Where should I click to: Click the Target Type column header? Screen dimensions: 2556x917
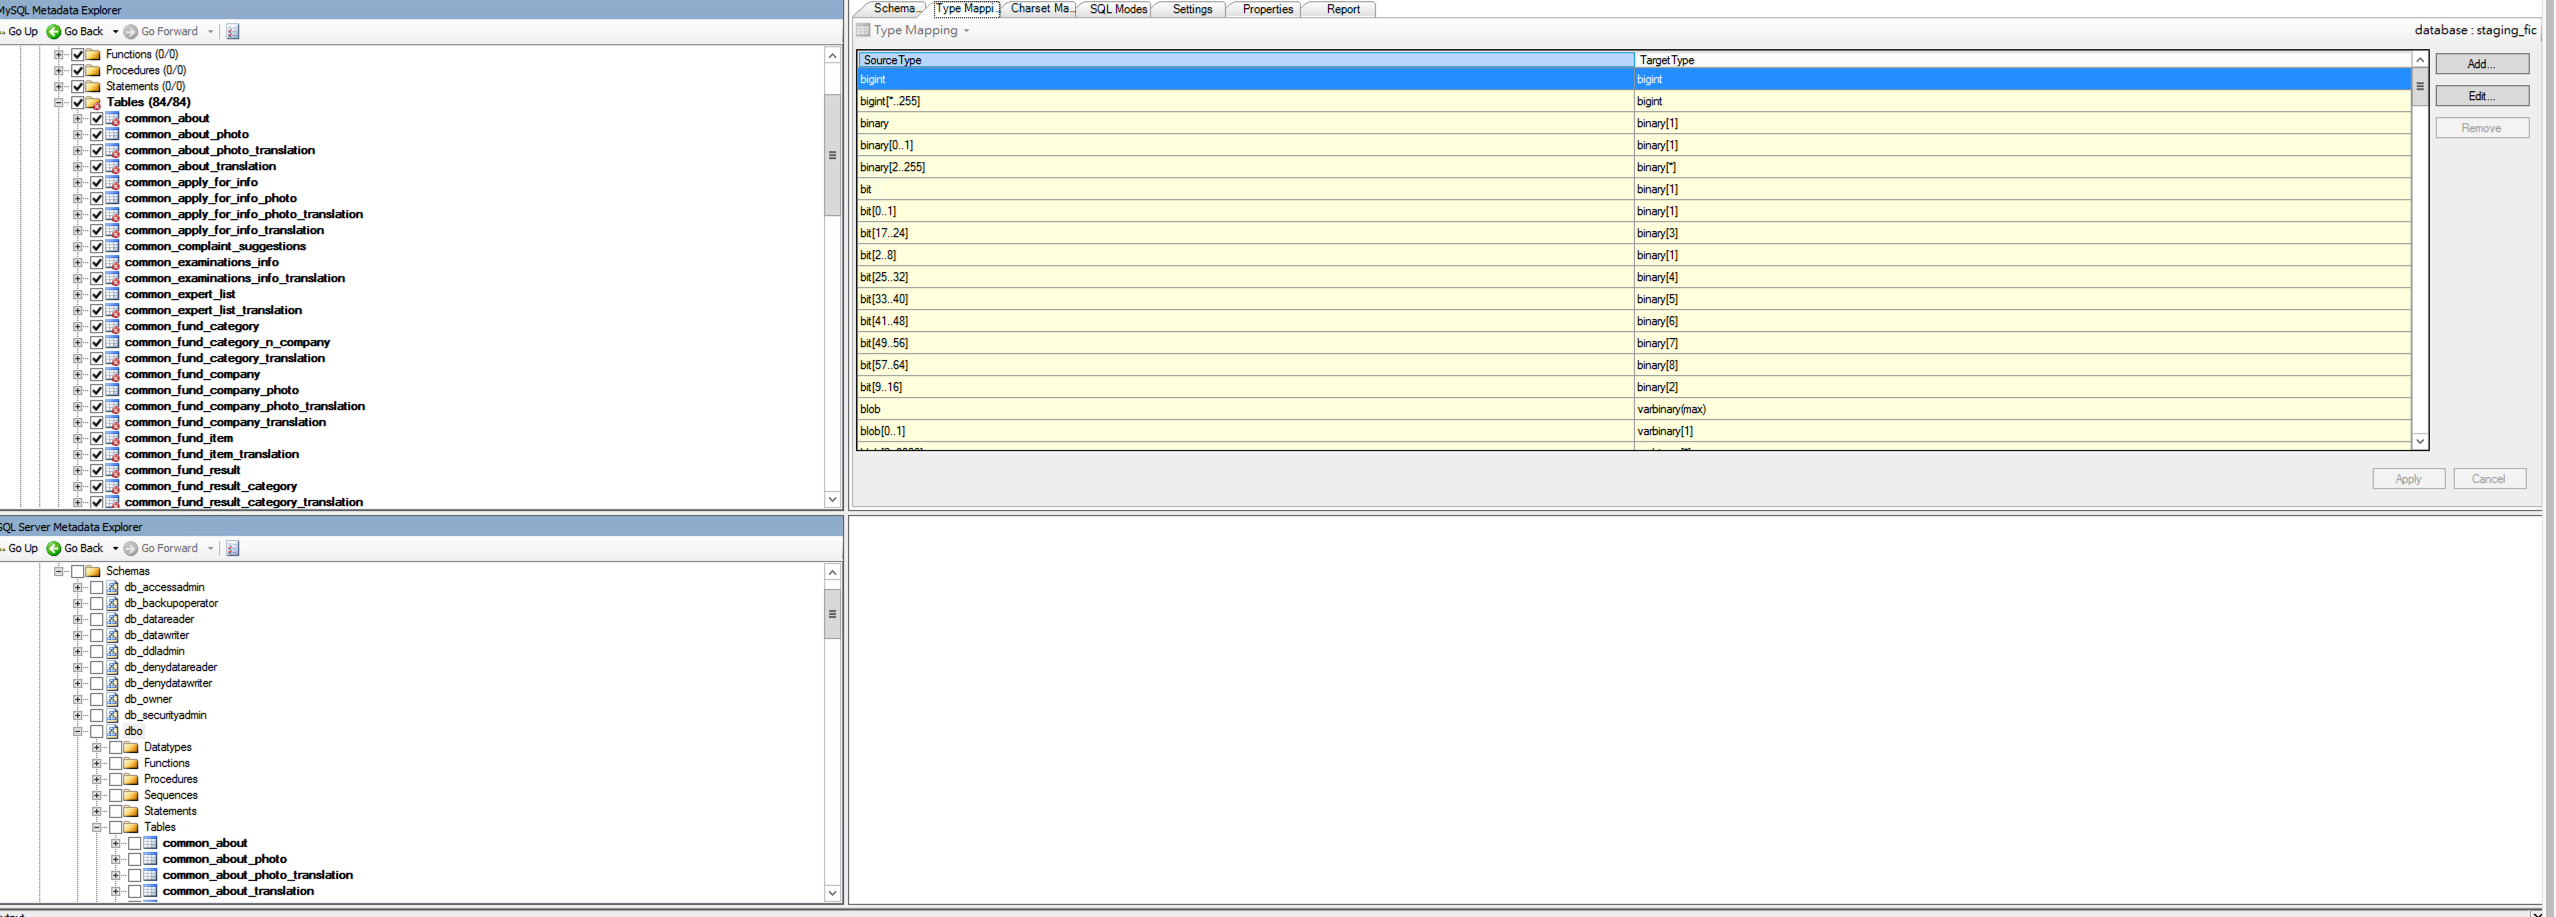[x=2022, y=60]
